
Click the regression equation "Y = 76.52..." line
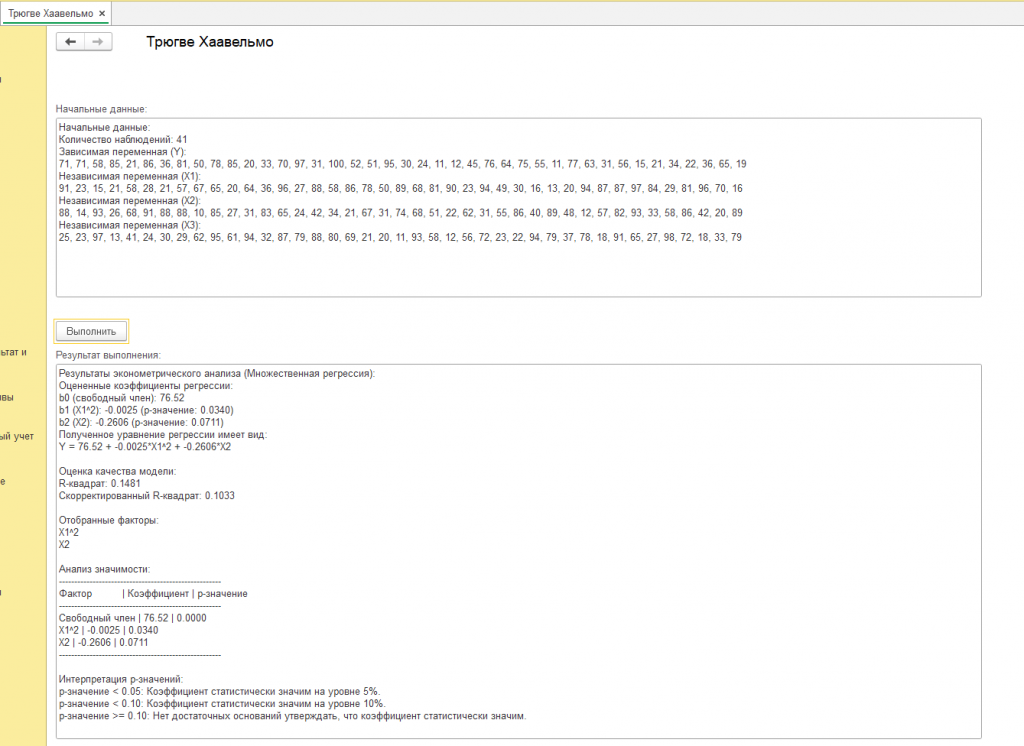point(145,447)
